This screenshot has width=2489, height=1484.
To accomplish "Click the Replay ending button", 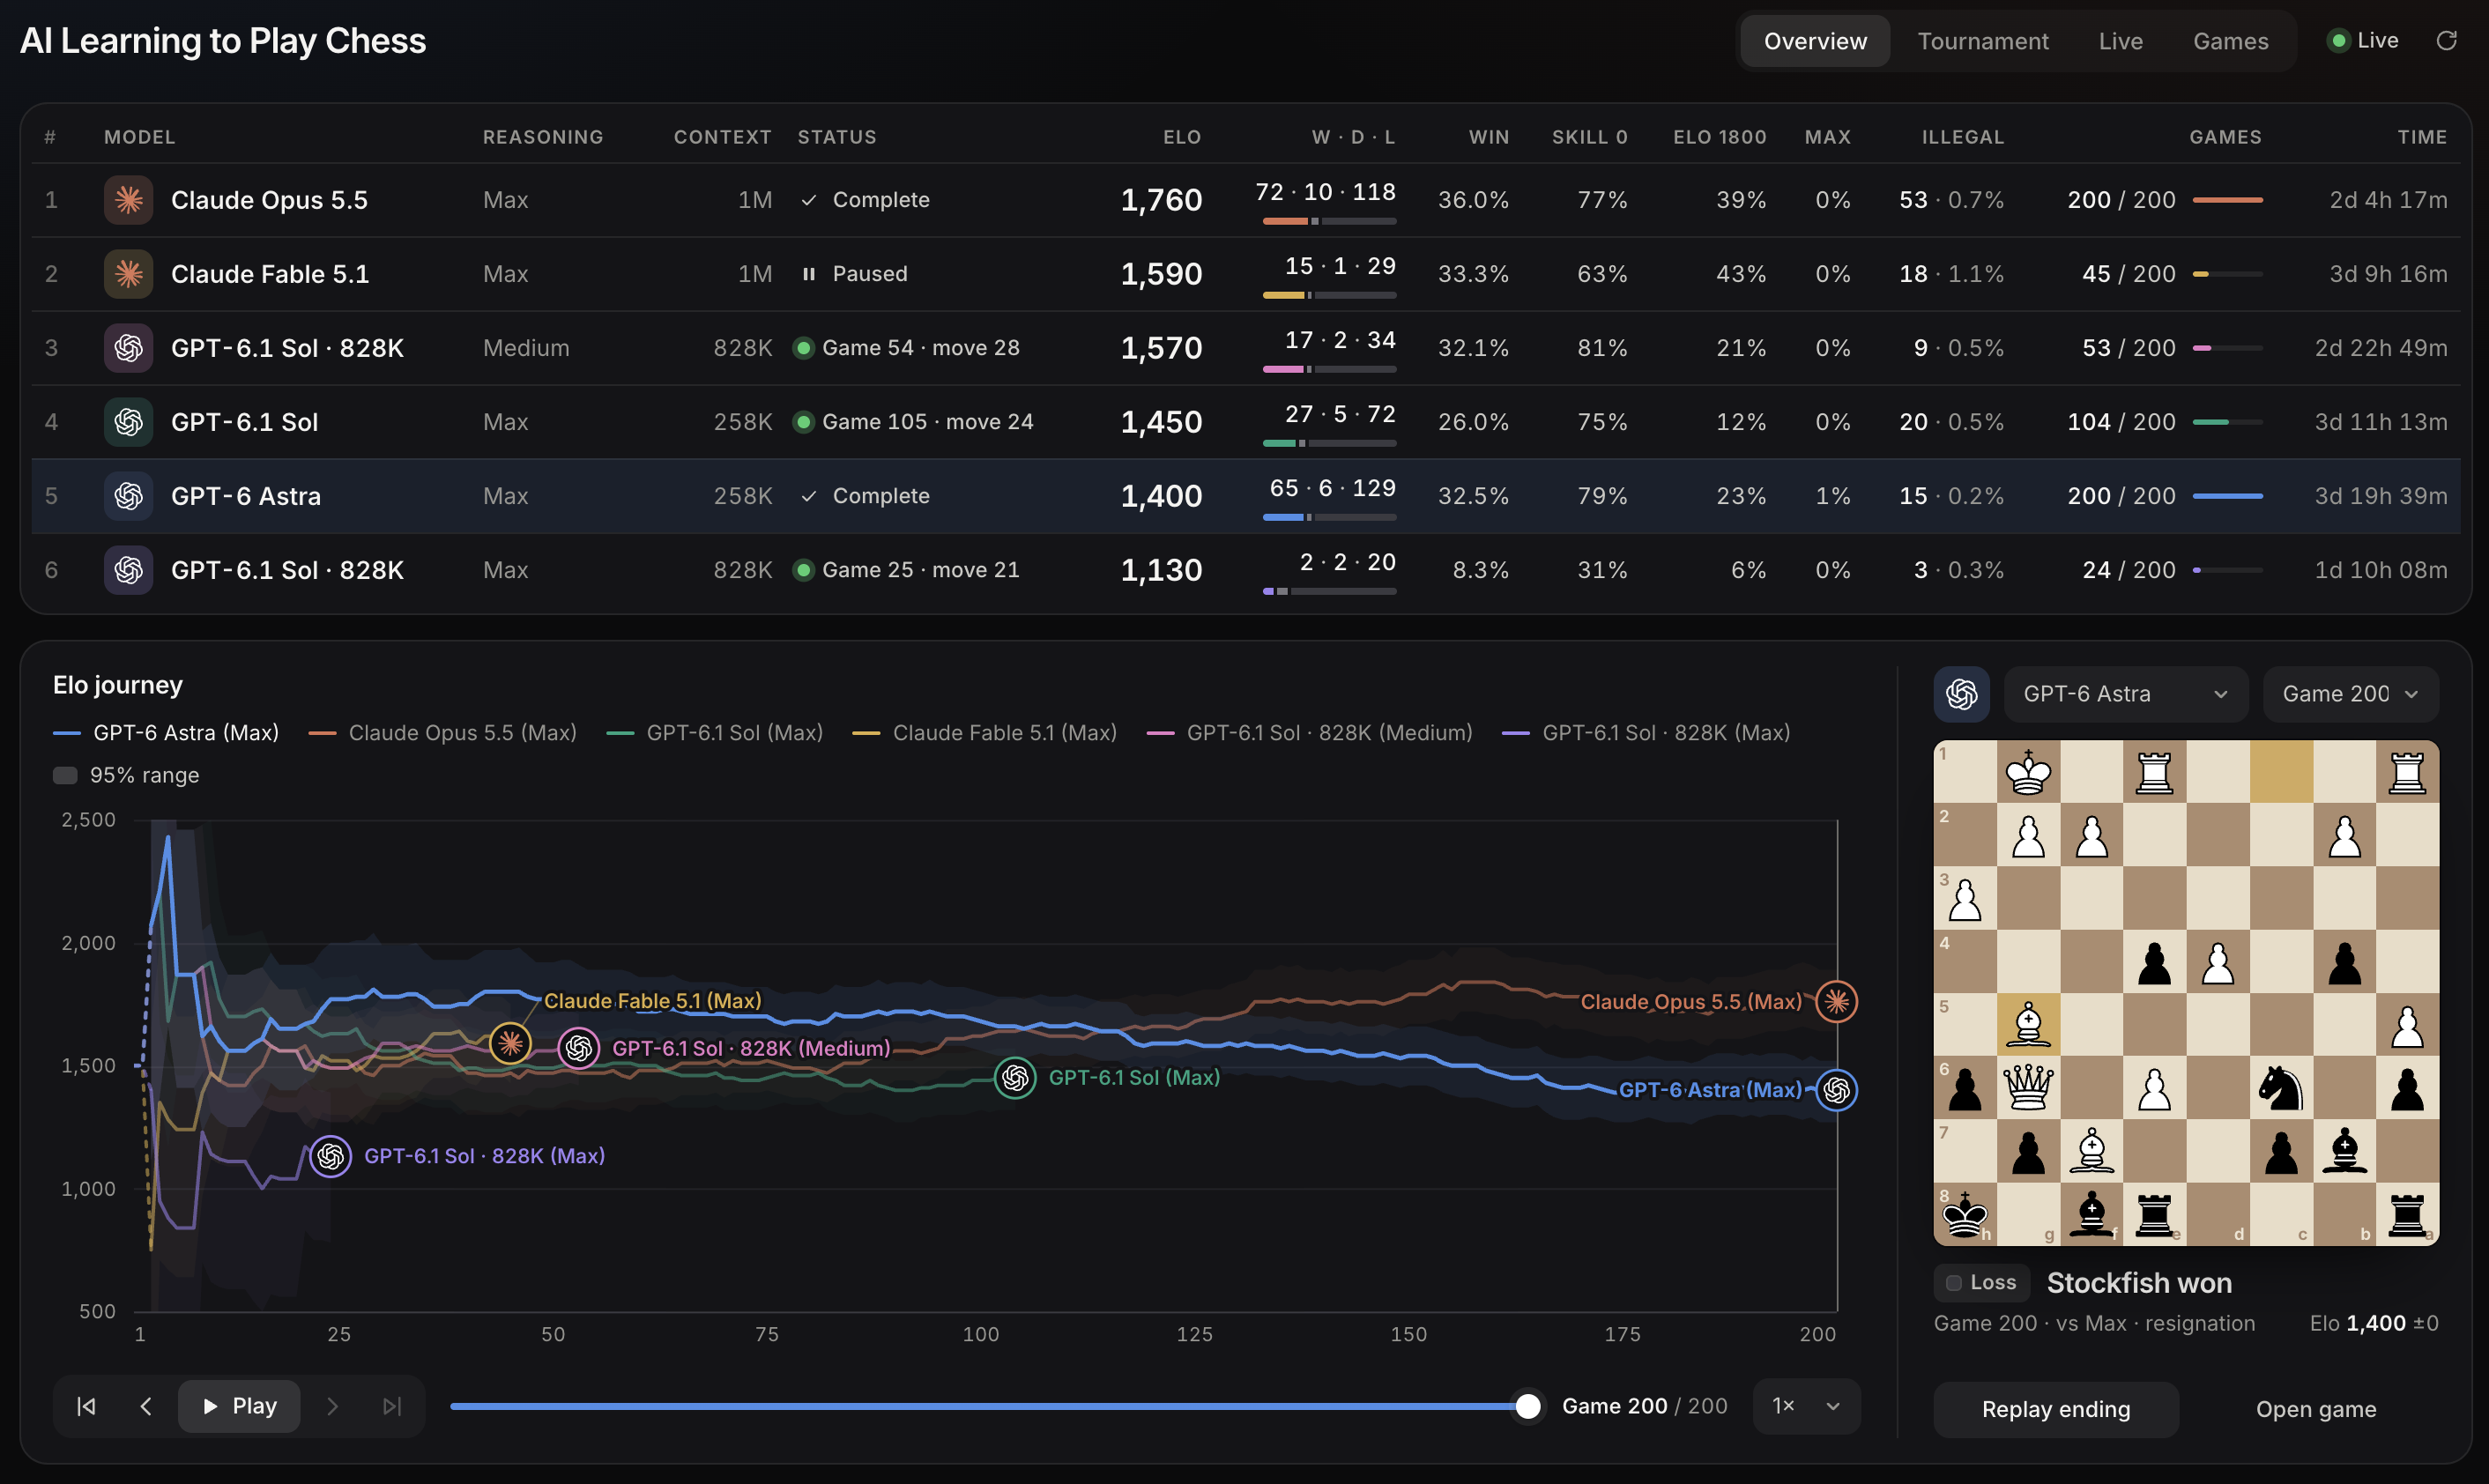I will pyautogui.click(x=2056, y=1409).
